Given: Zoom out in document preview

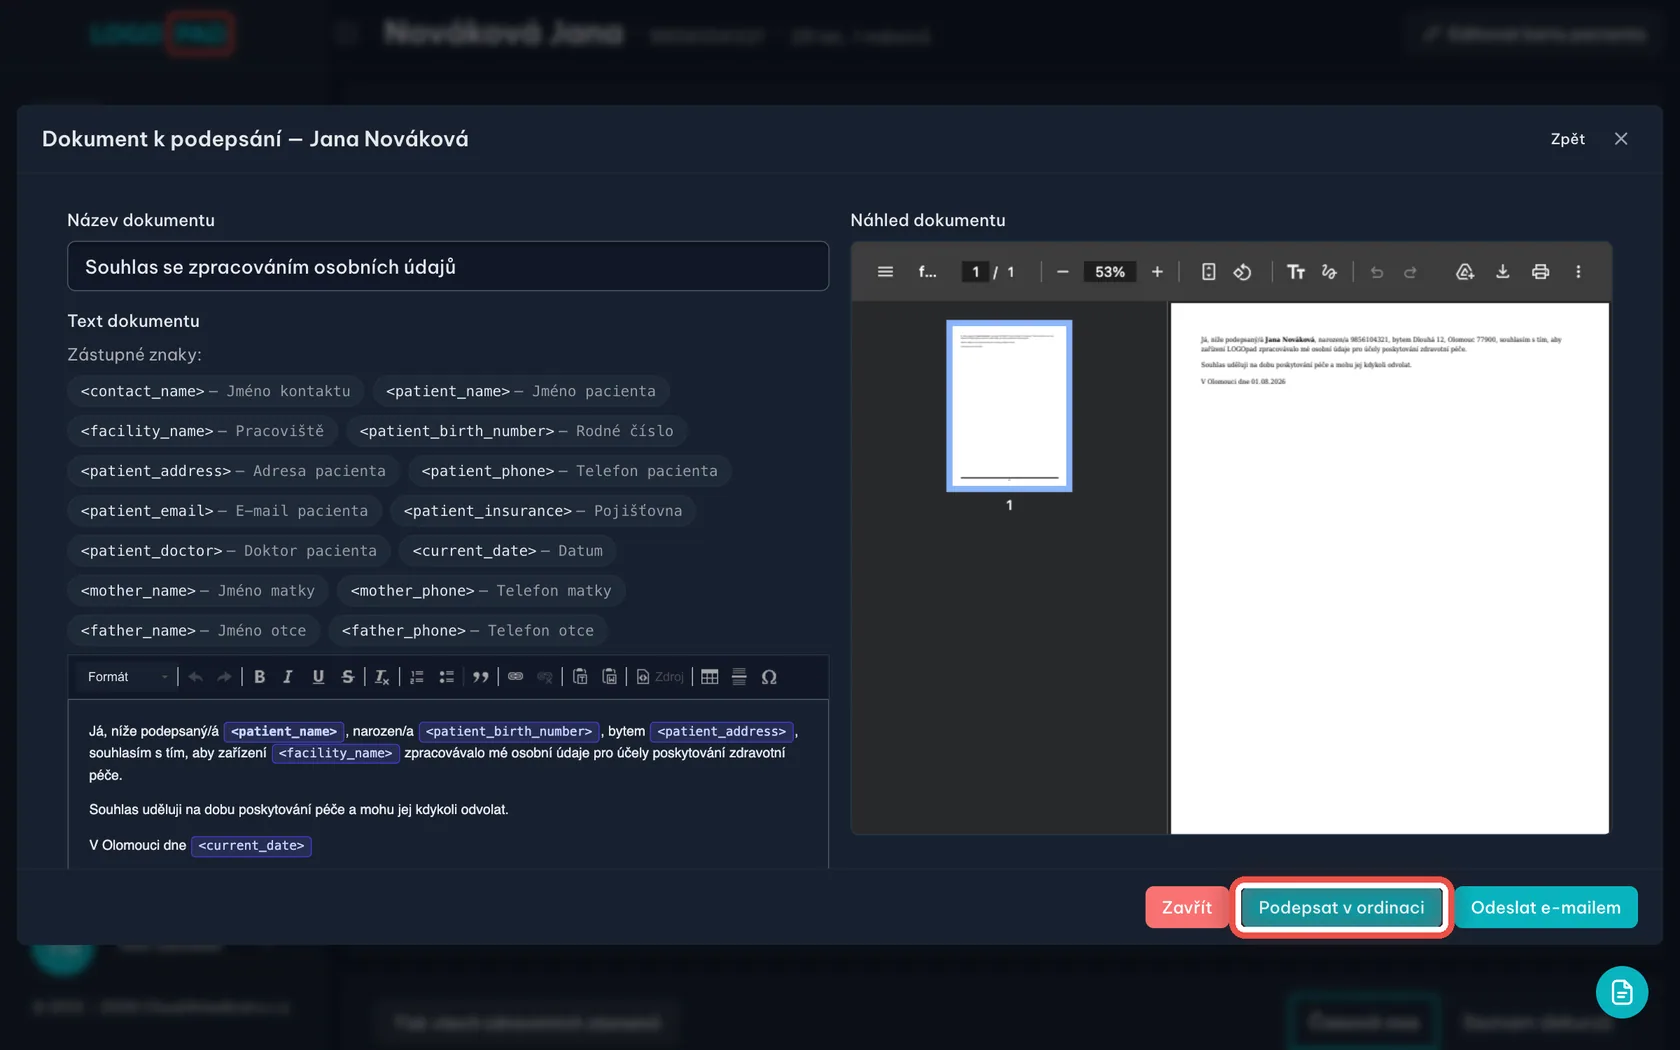Looking at the screenshot, I should click(x=1063, y=272).
